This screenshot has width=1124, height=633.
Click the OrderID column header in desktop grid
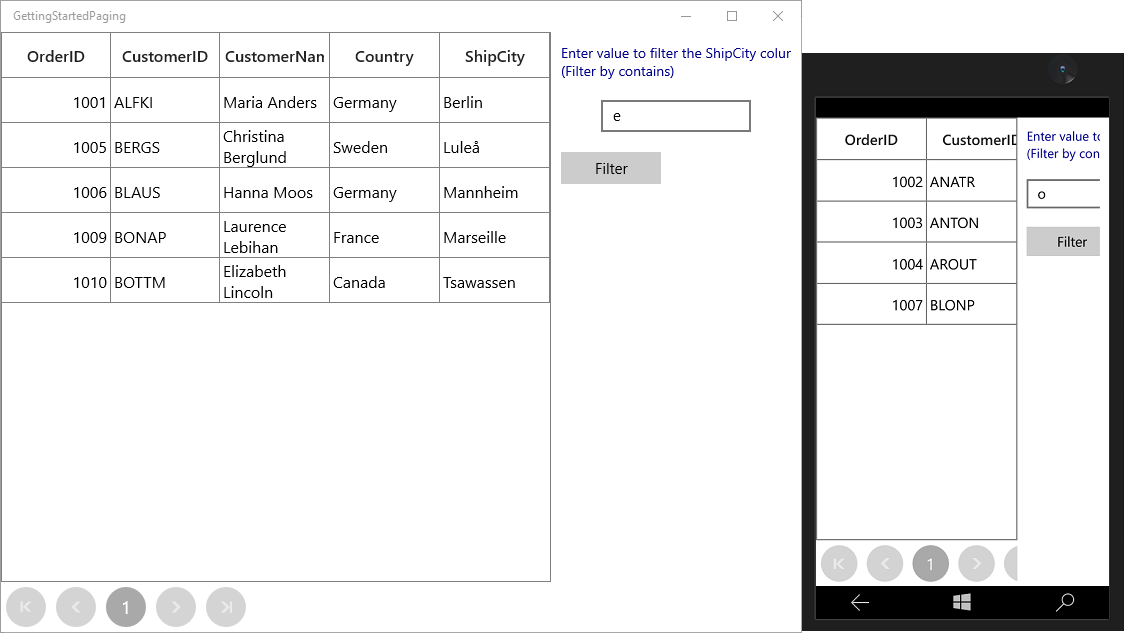click(x=56, y=56)
